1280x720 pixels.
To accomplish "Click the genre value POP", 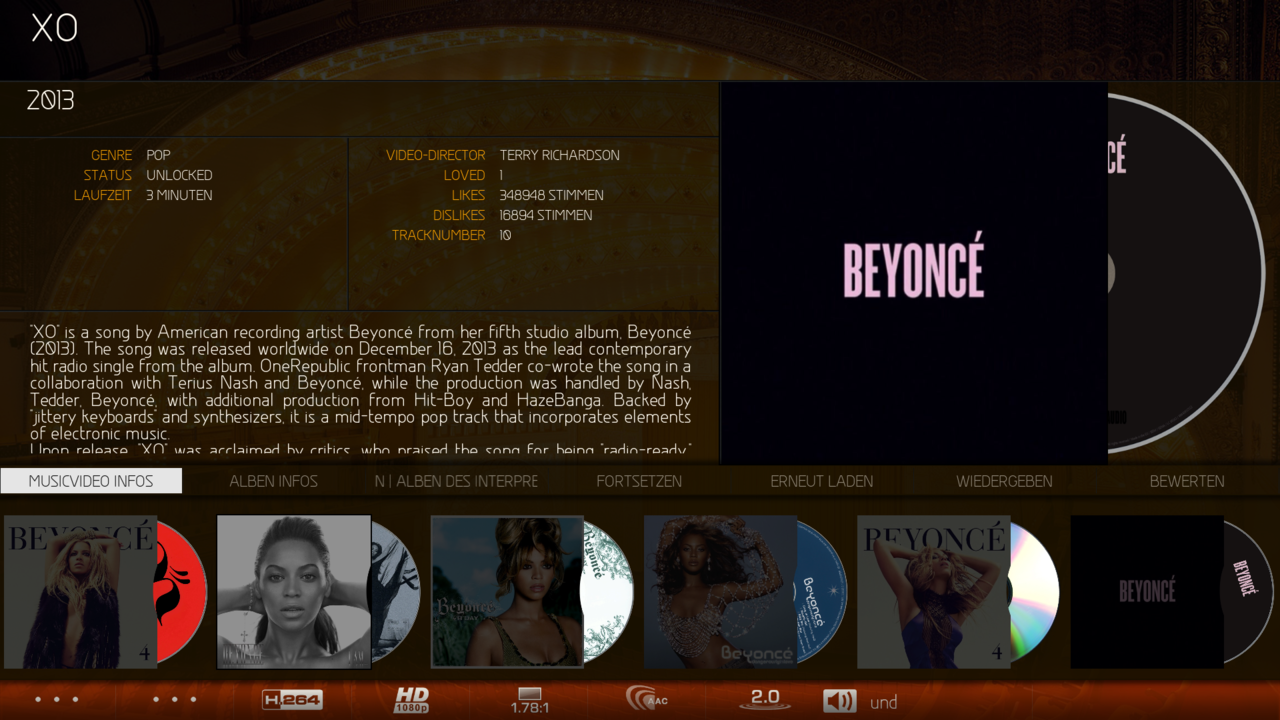I will coord(158,155).
